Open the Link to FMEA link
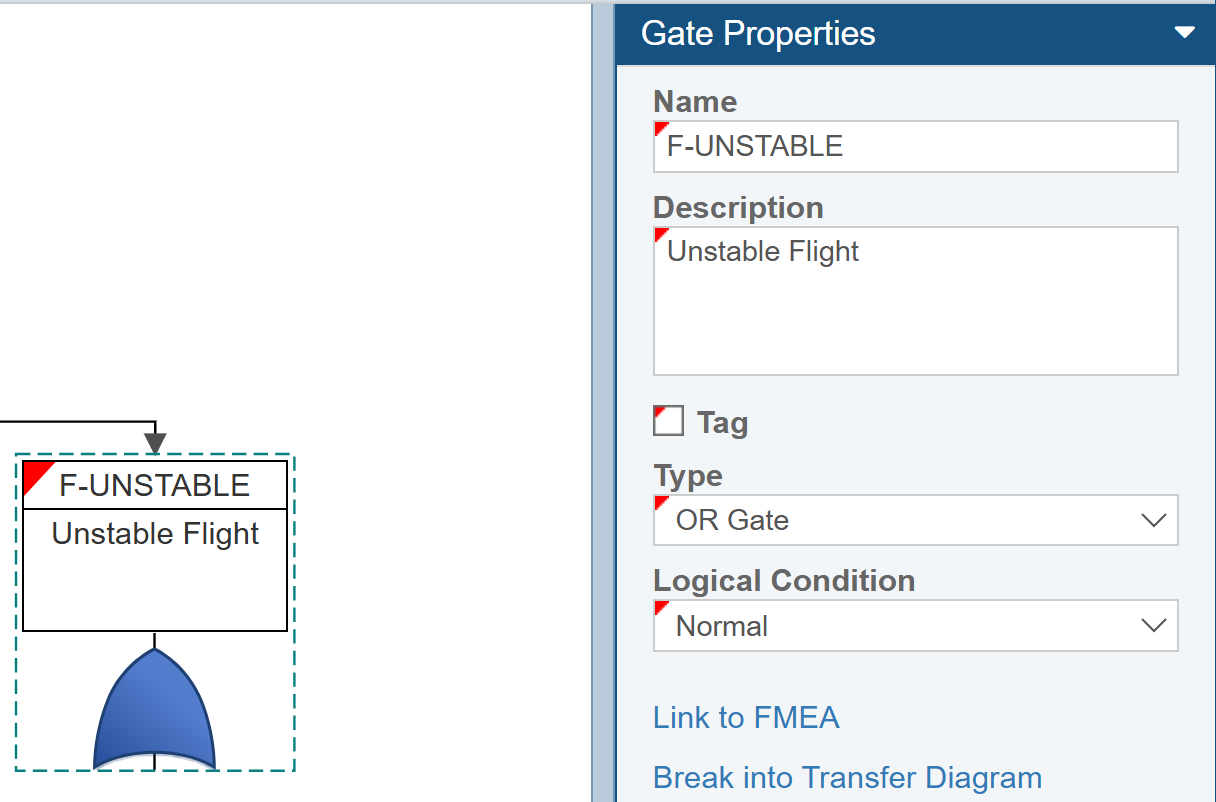The height and width of the screenshot is (802, 1216). (x=745, y=717)
